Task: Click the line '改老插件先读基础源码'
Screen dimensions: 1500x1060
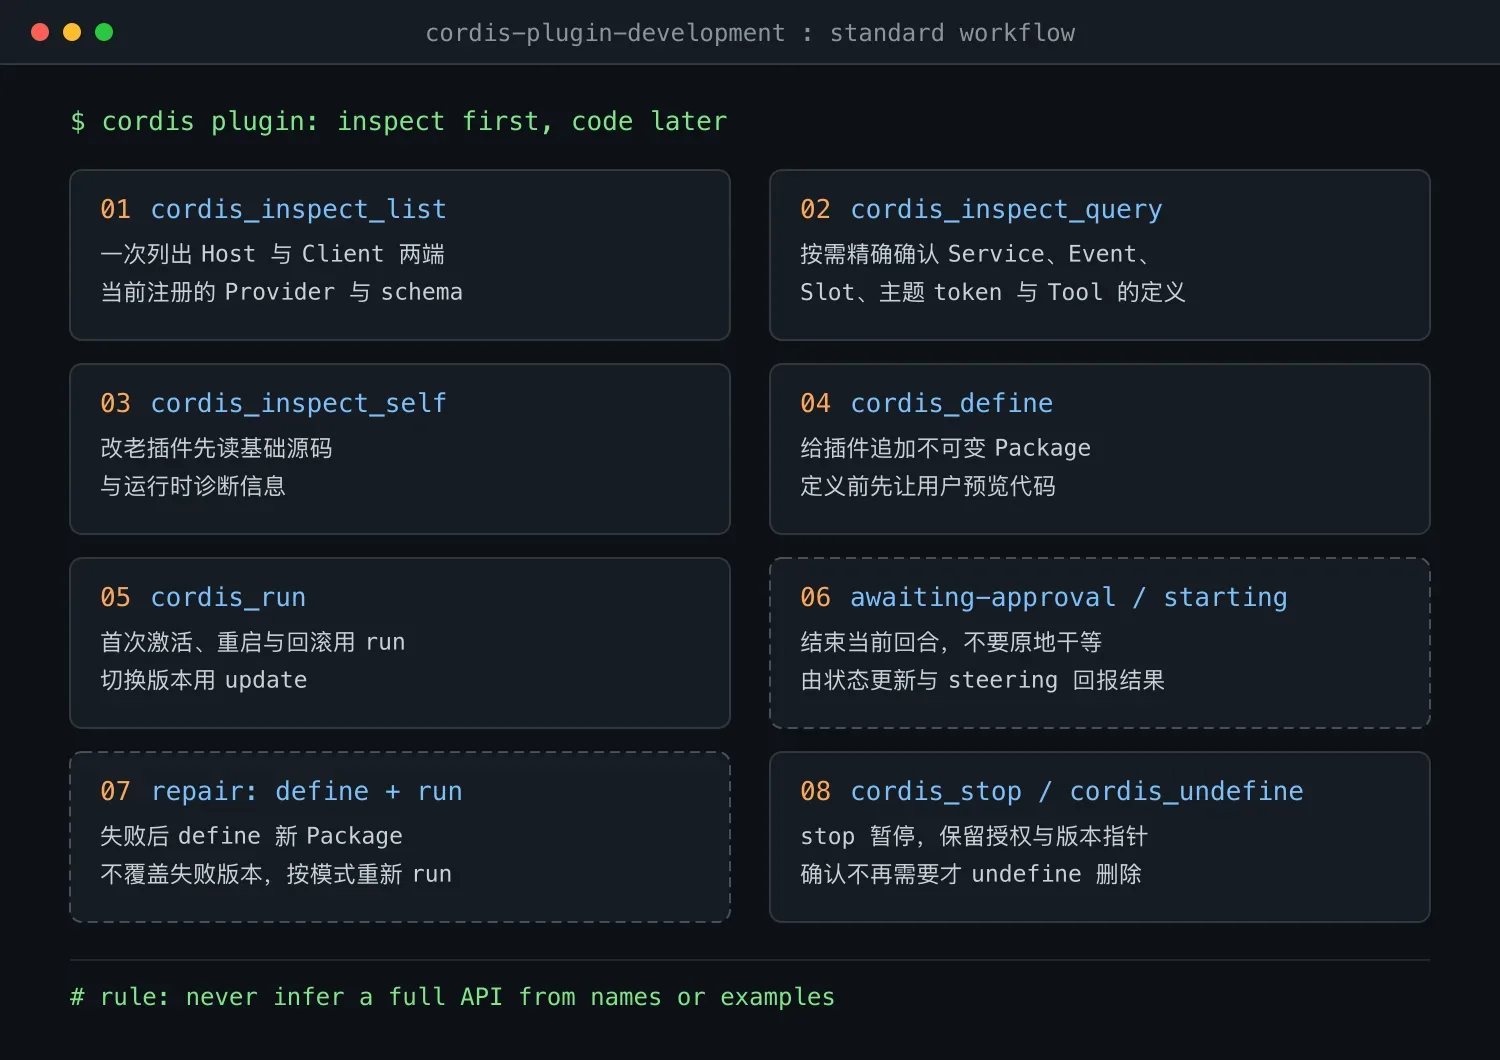Action: tap(216, 448)
